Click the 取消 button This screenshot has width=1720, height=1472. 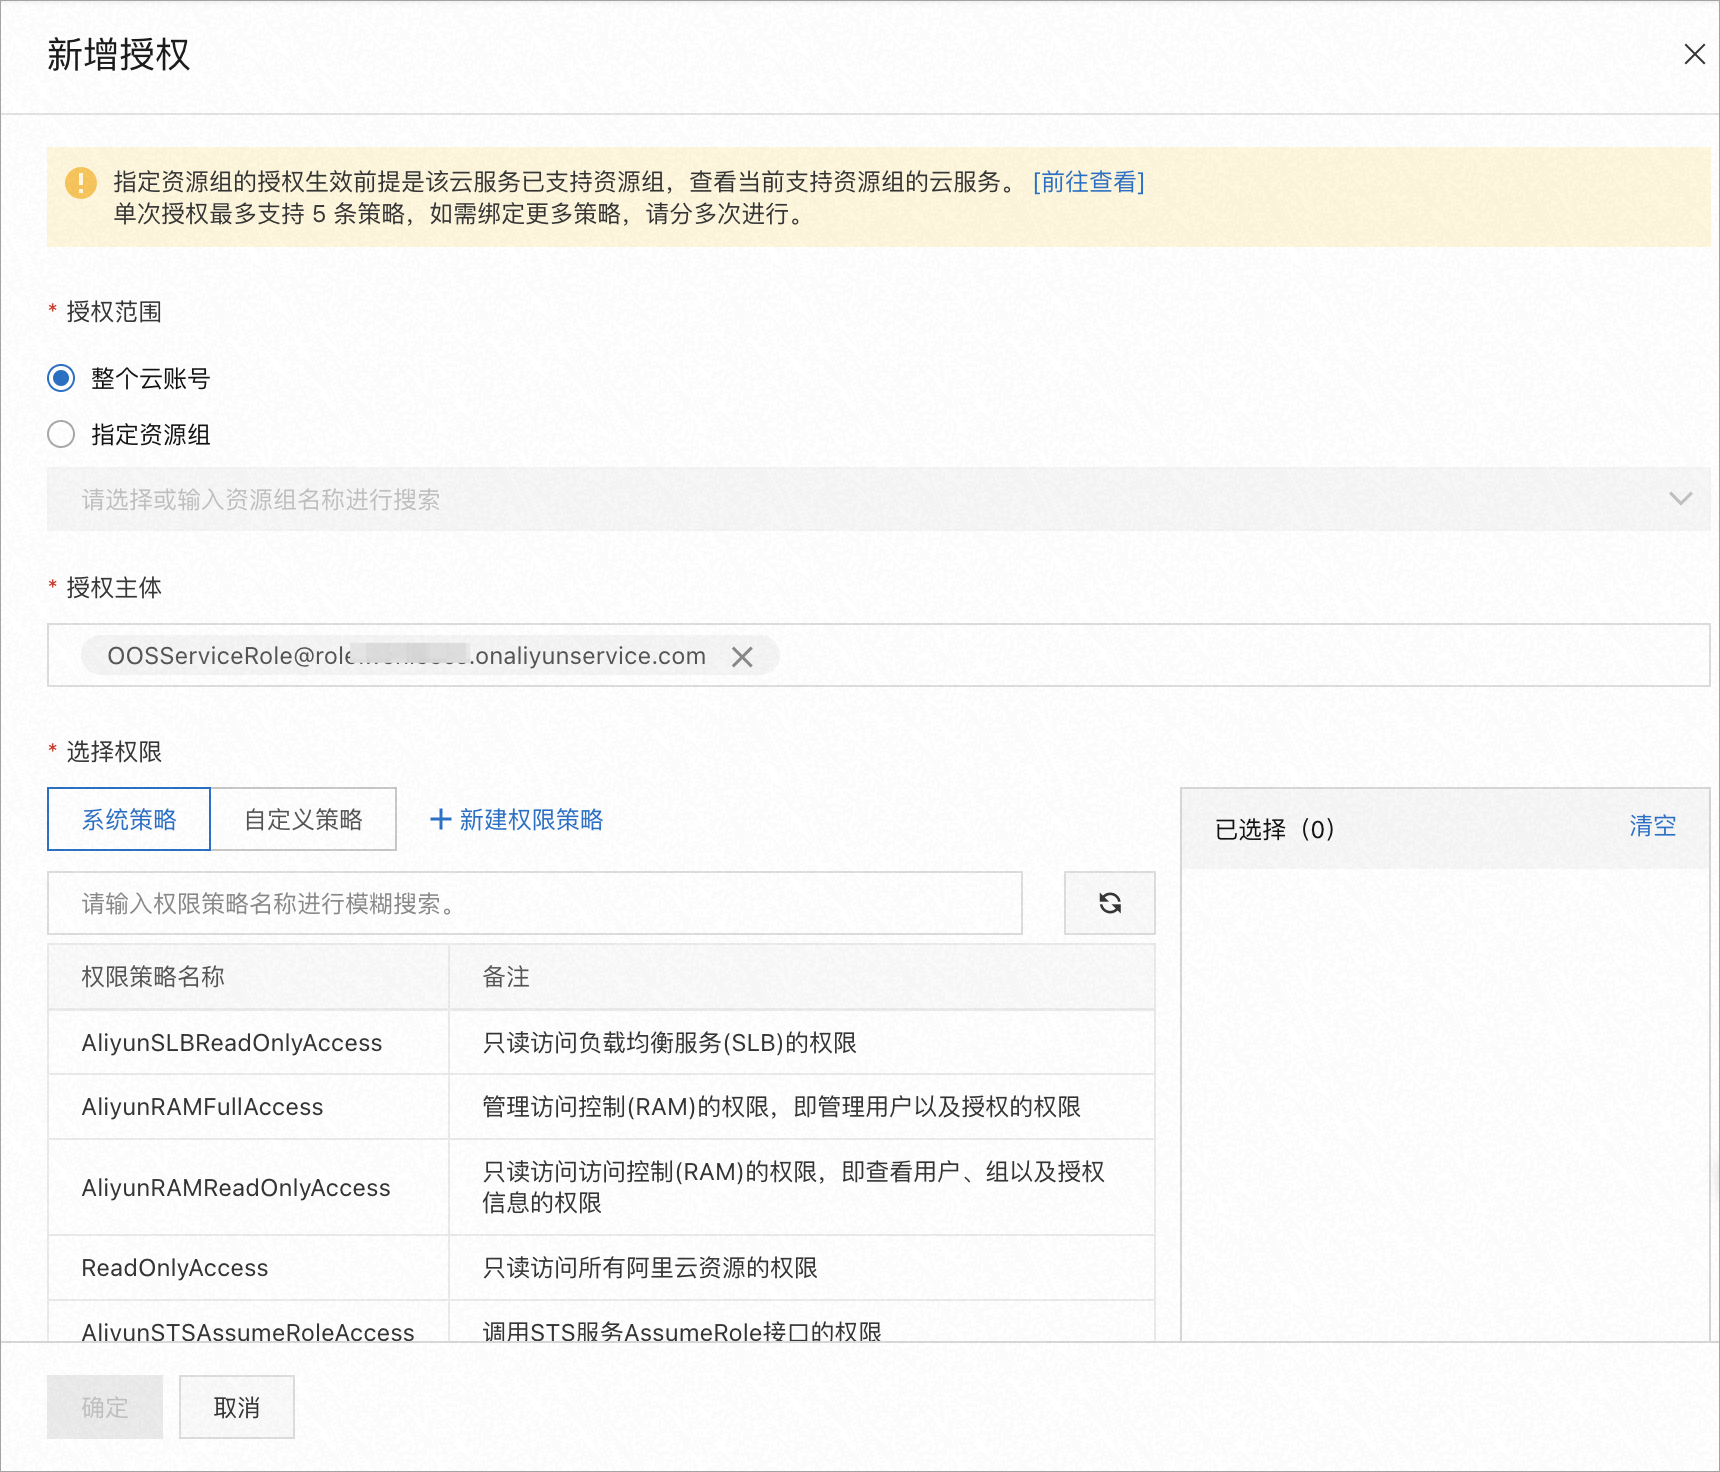click(x=237, y=1407)
